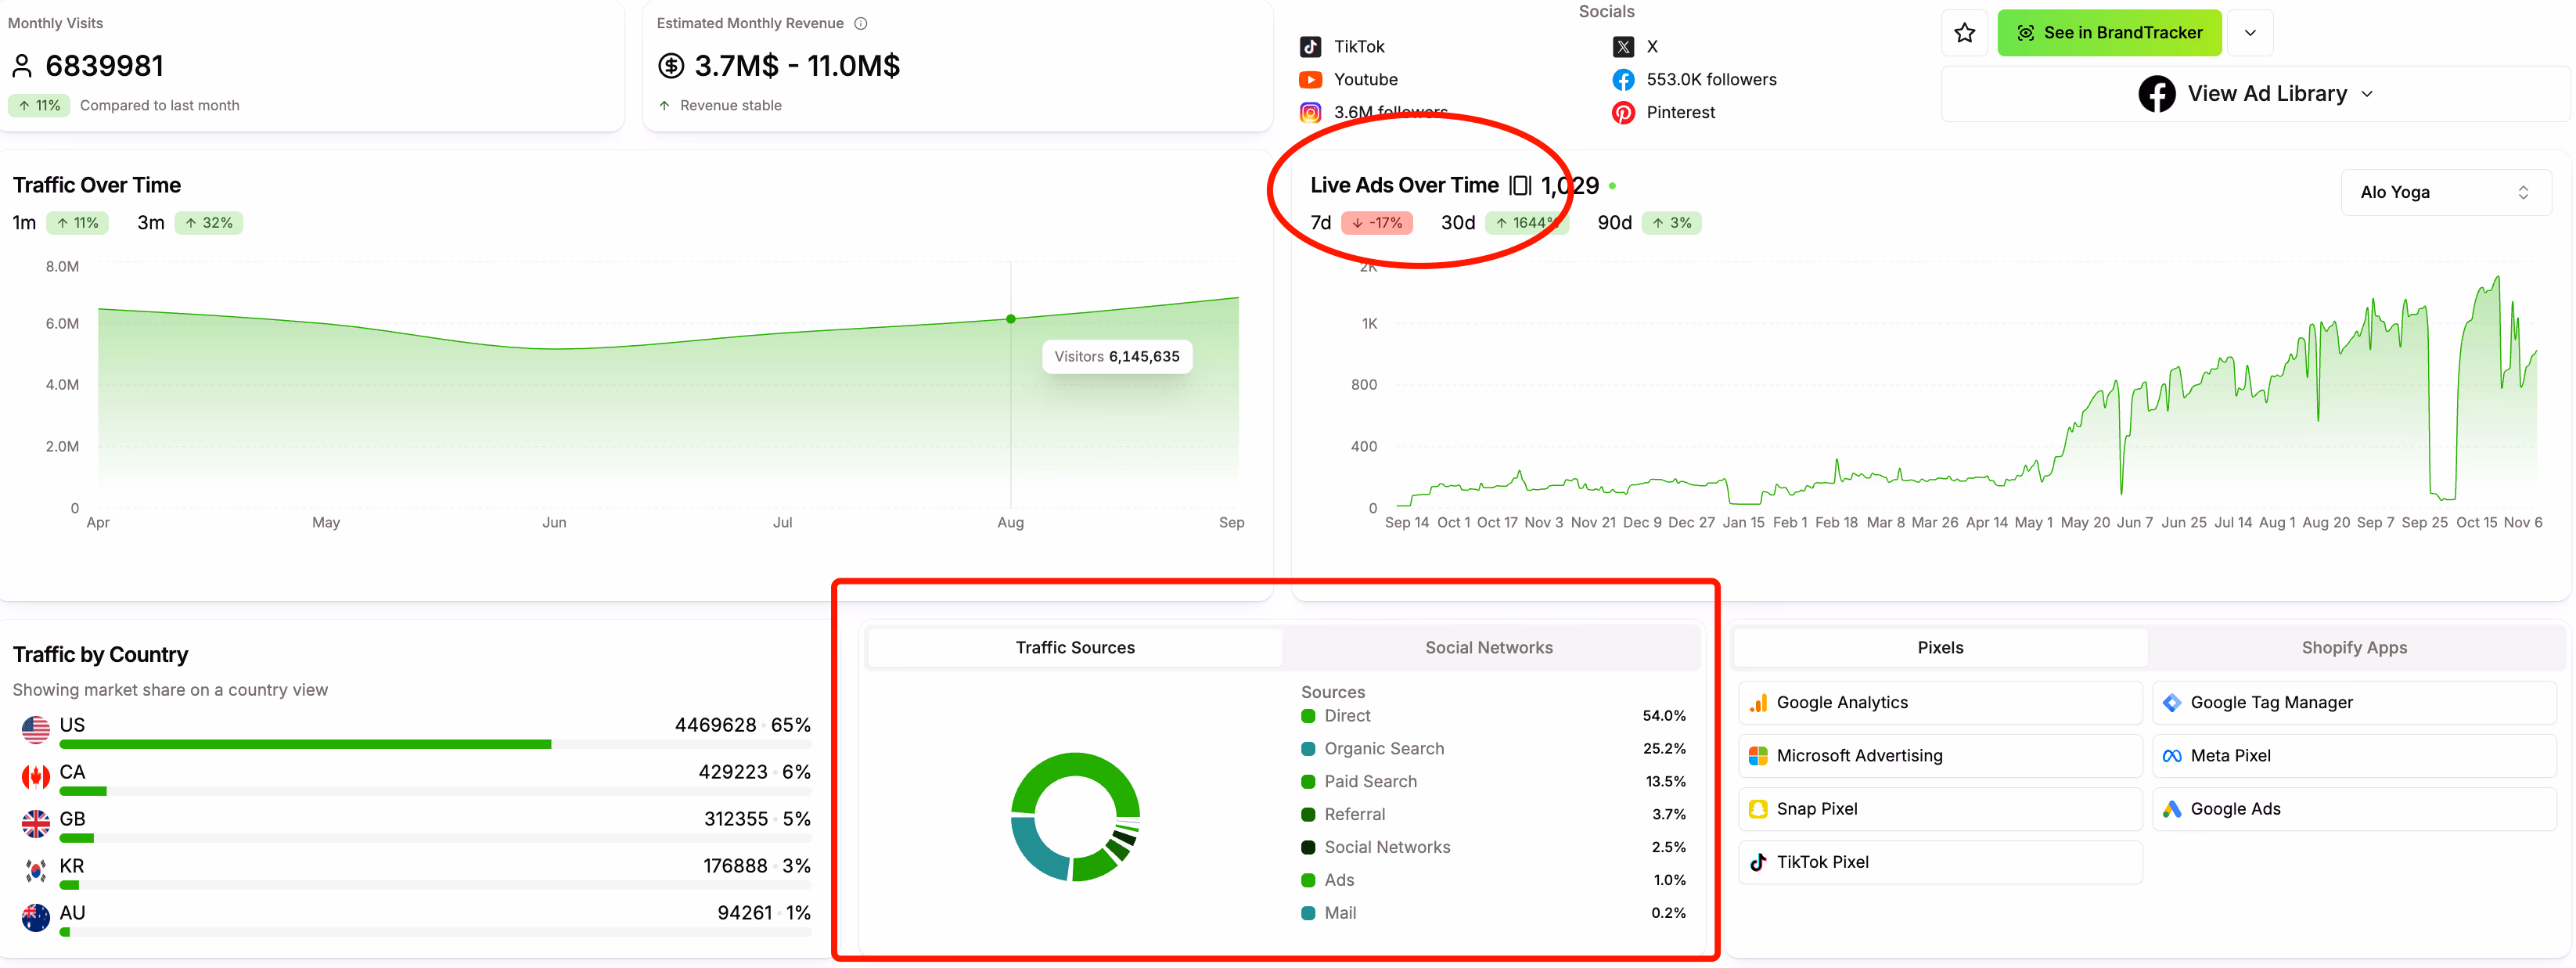Open the X social profile icon
Image resolution: width=2576 pixels, height=968 pixels.
coord(1624,46)
